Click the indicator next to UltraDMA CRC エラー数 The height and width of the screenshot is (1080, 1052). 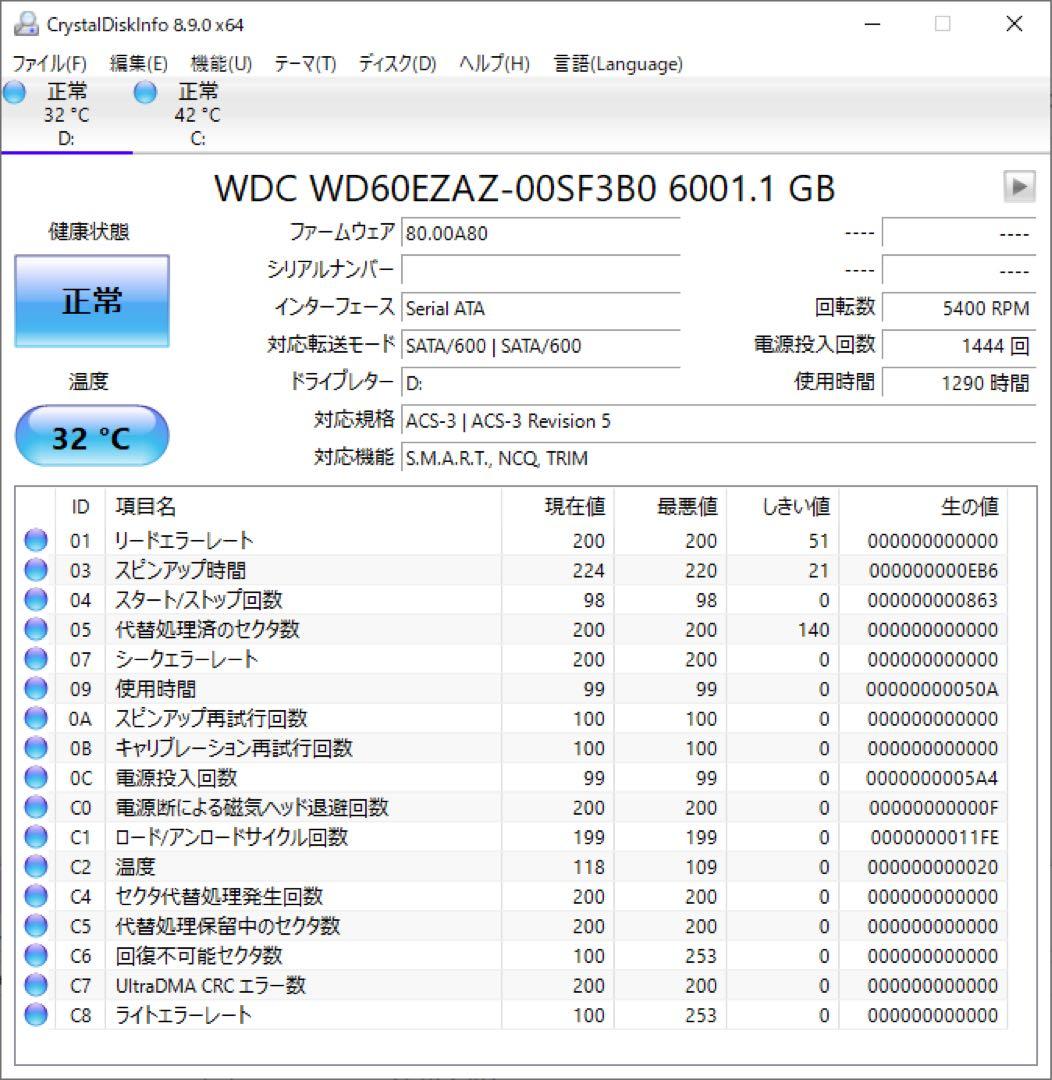[35, 985]
